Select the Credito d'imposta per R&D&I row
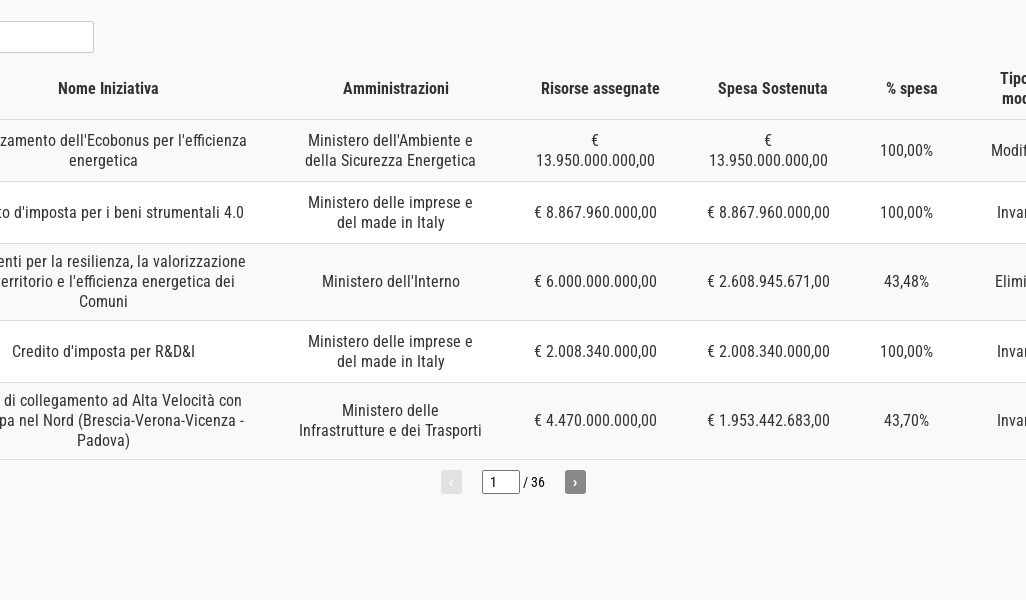 click(103, 352)
